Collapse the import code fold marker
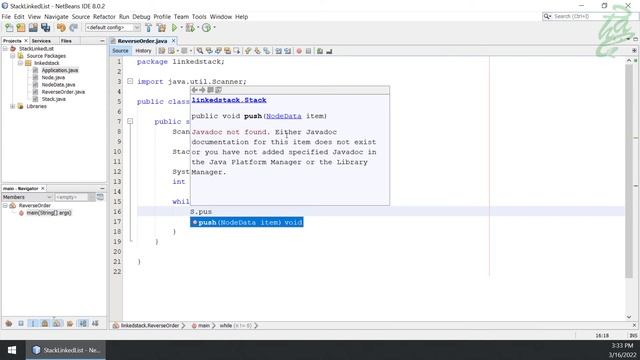Viewport: 640px width, 360px height. point(130,81)
